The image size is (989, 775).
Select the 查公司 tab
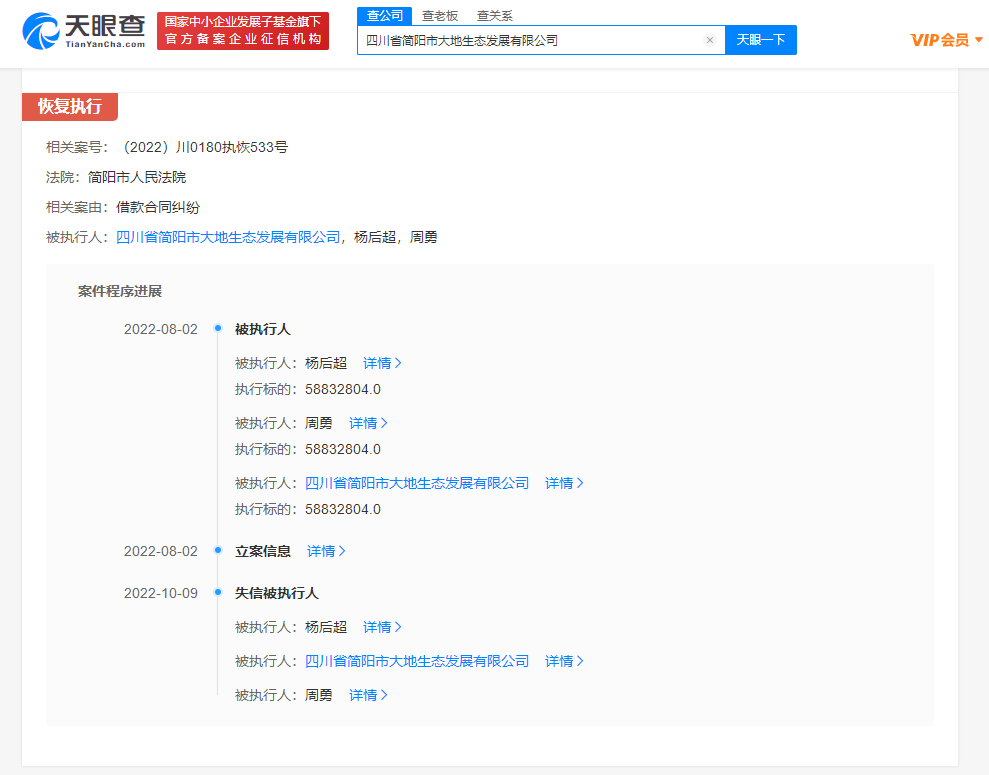pyautogui.click(x=384, y=16)
